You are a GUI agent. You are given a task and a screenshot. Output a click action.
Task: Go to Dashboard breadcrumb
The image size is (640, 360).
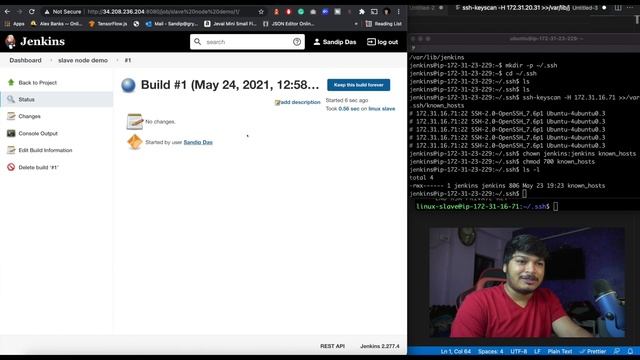pos(25,60)
